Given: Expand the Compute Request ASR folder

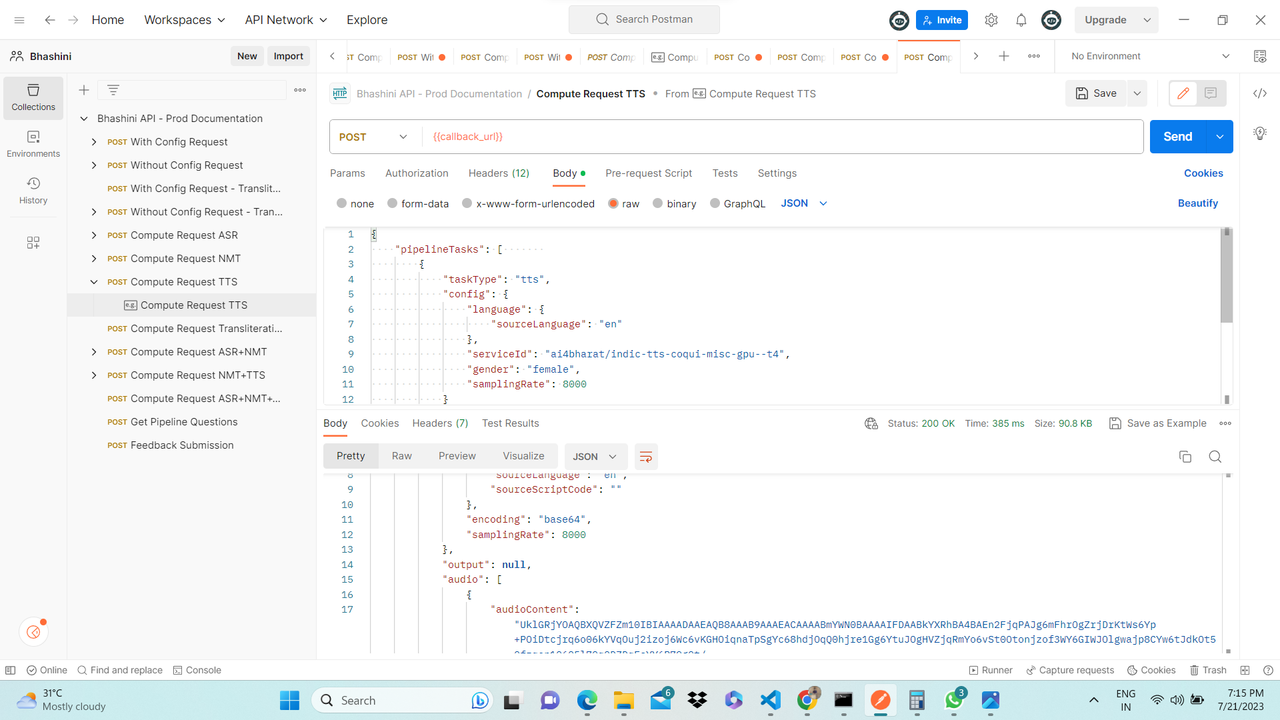Looking at the screenshot, I should (94, 235).
